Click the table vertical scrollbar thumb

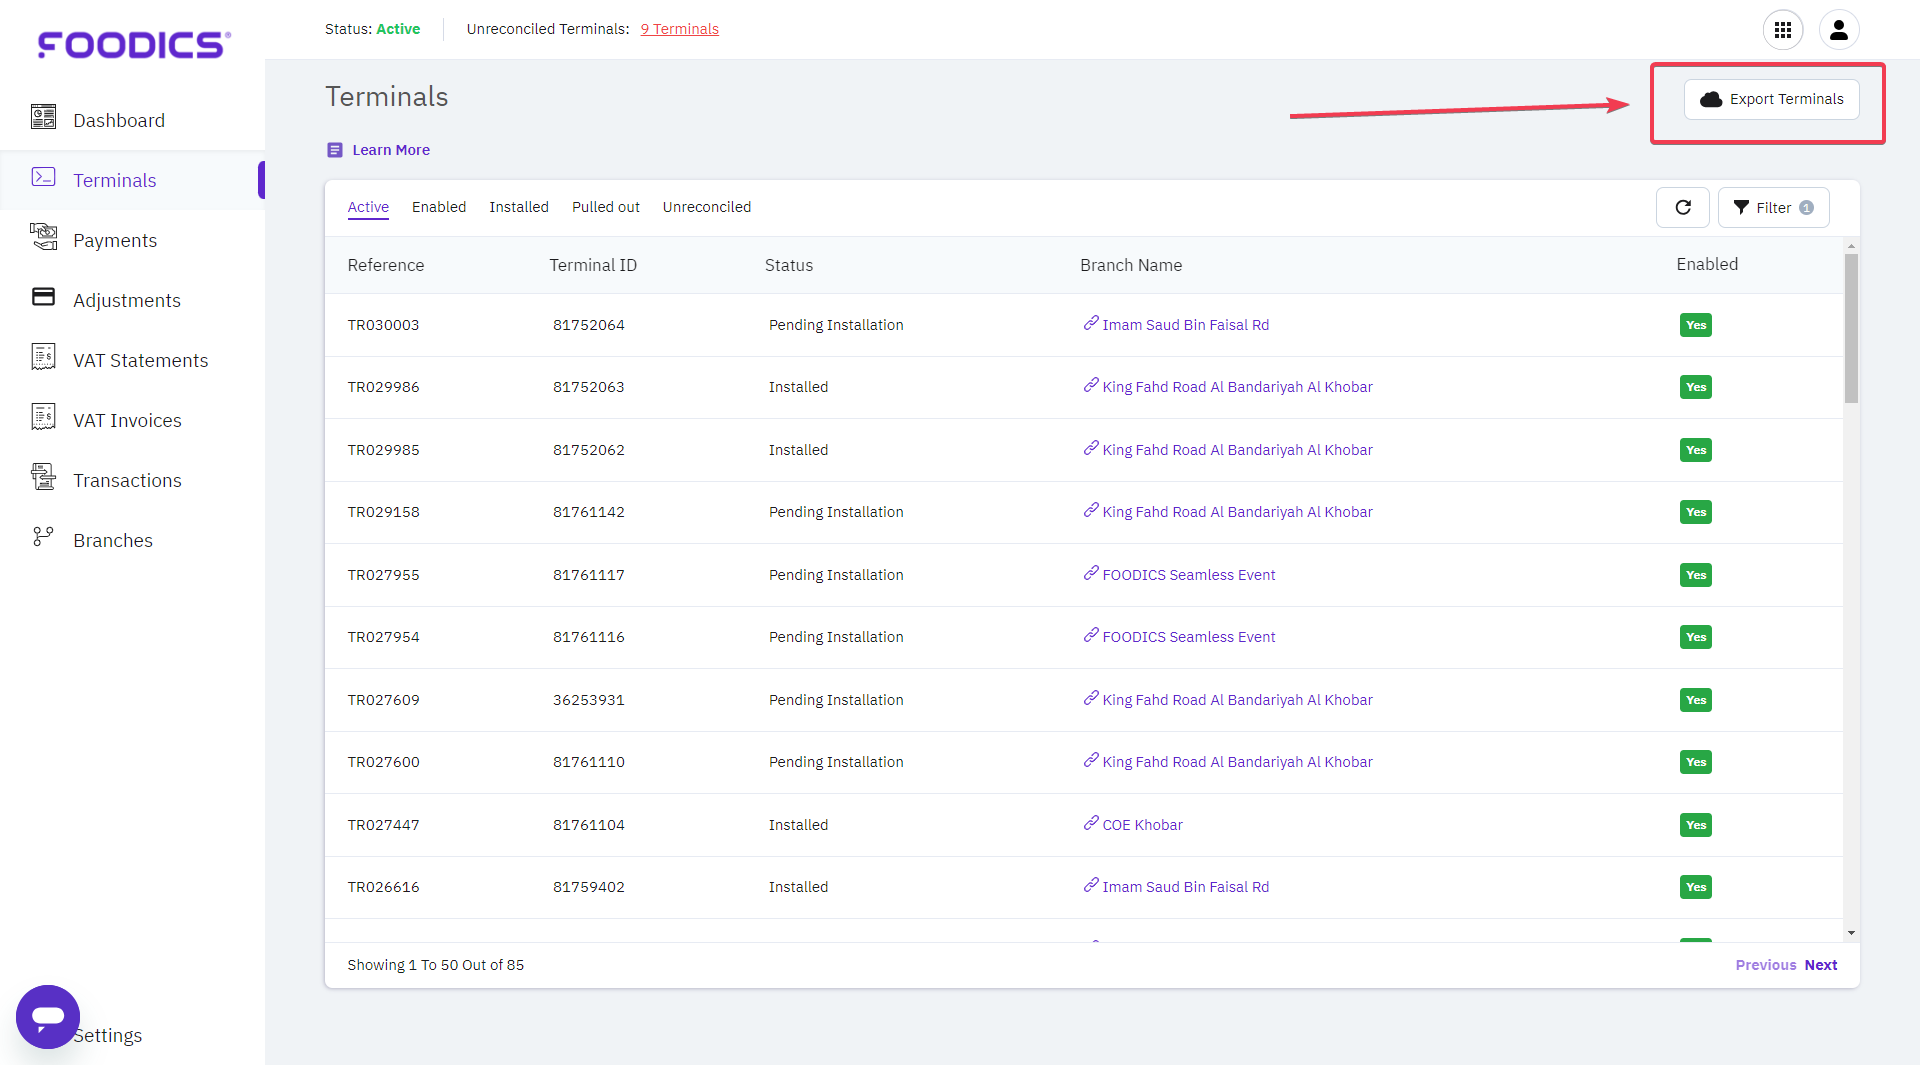pos(1851,328)
